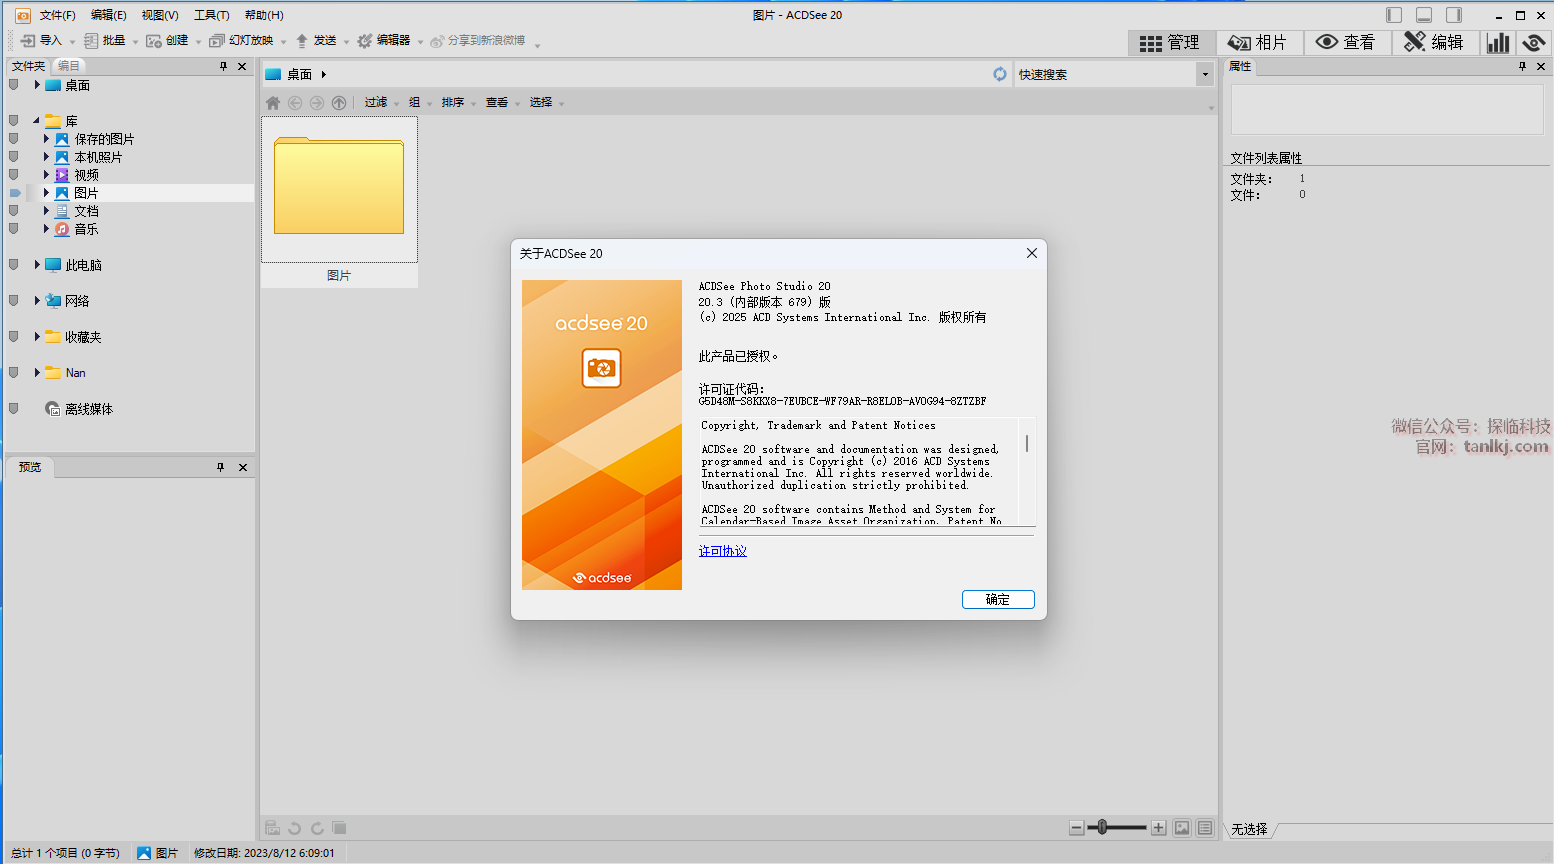
Task: Toggle the Easy-Select marker beside 视频
Action: pyautogui.click(x=14, y=175)
